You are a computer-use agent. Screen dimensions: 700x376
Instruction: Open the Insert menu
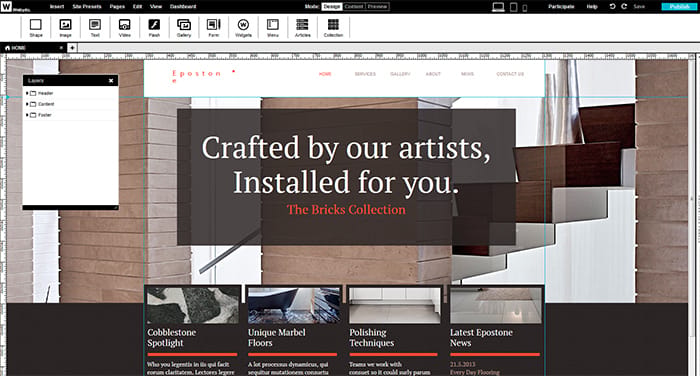click(57, 6)
